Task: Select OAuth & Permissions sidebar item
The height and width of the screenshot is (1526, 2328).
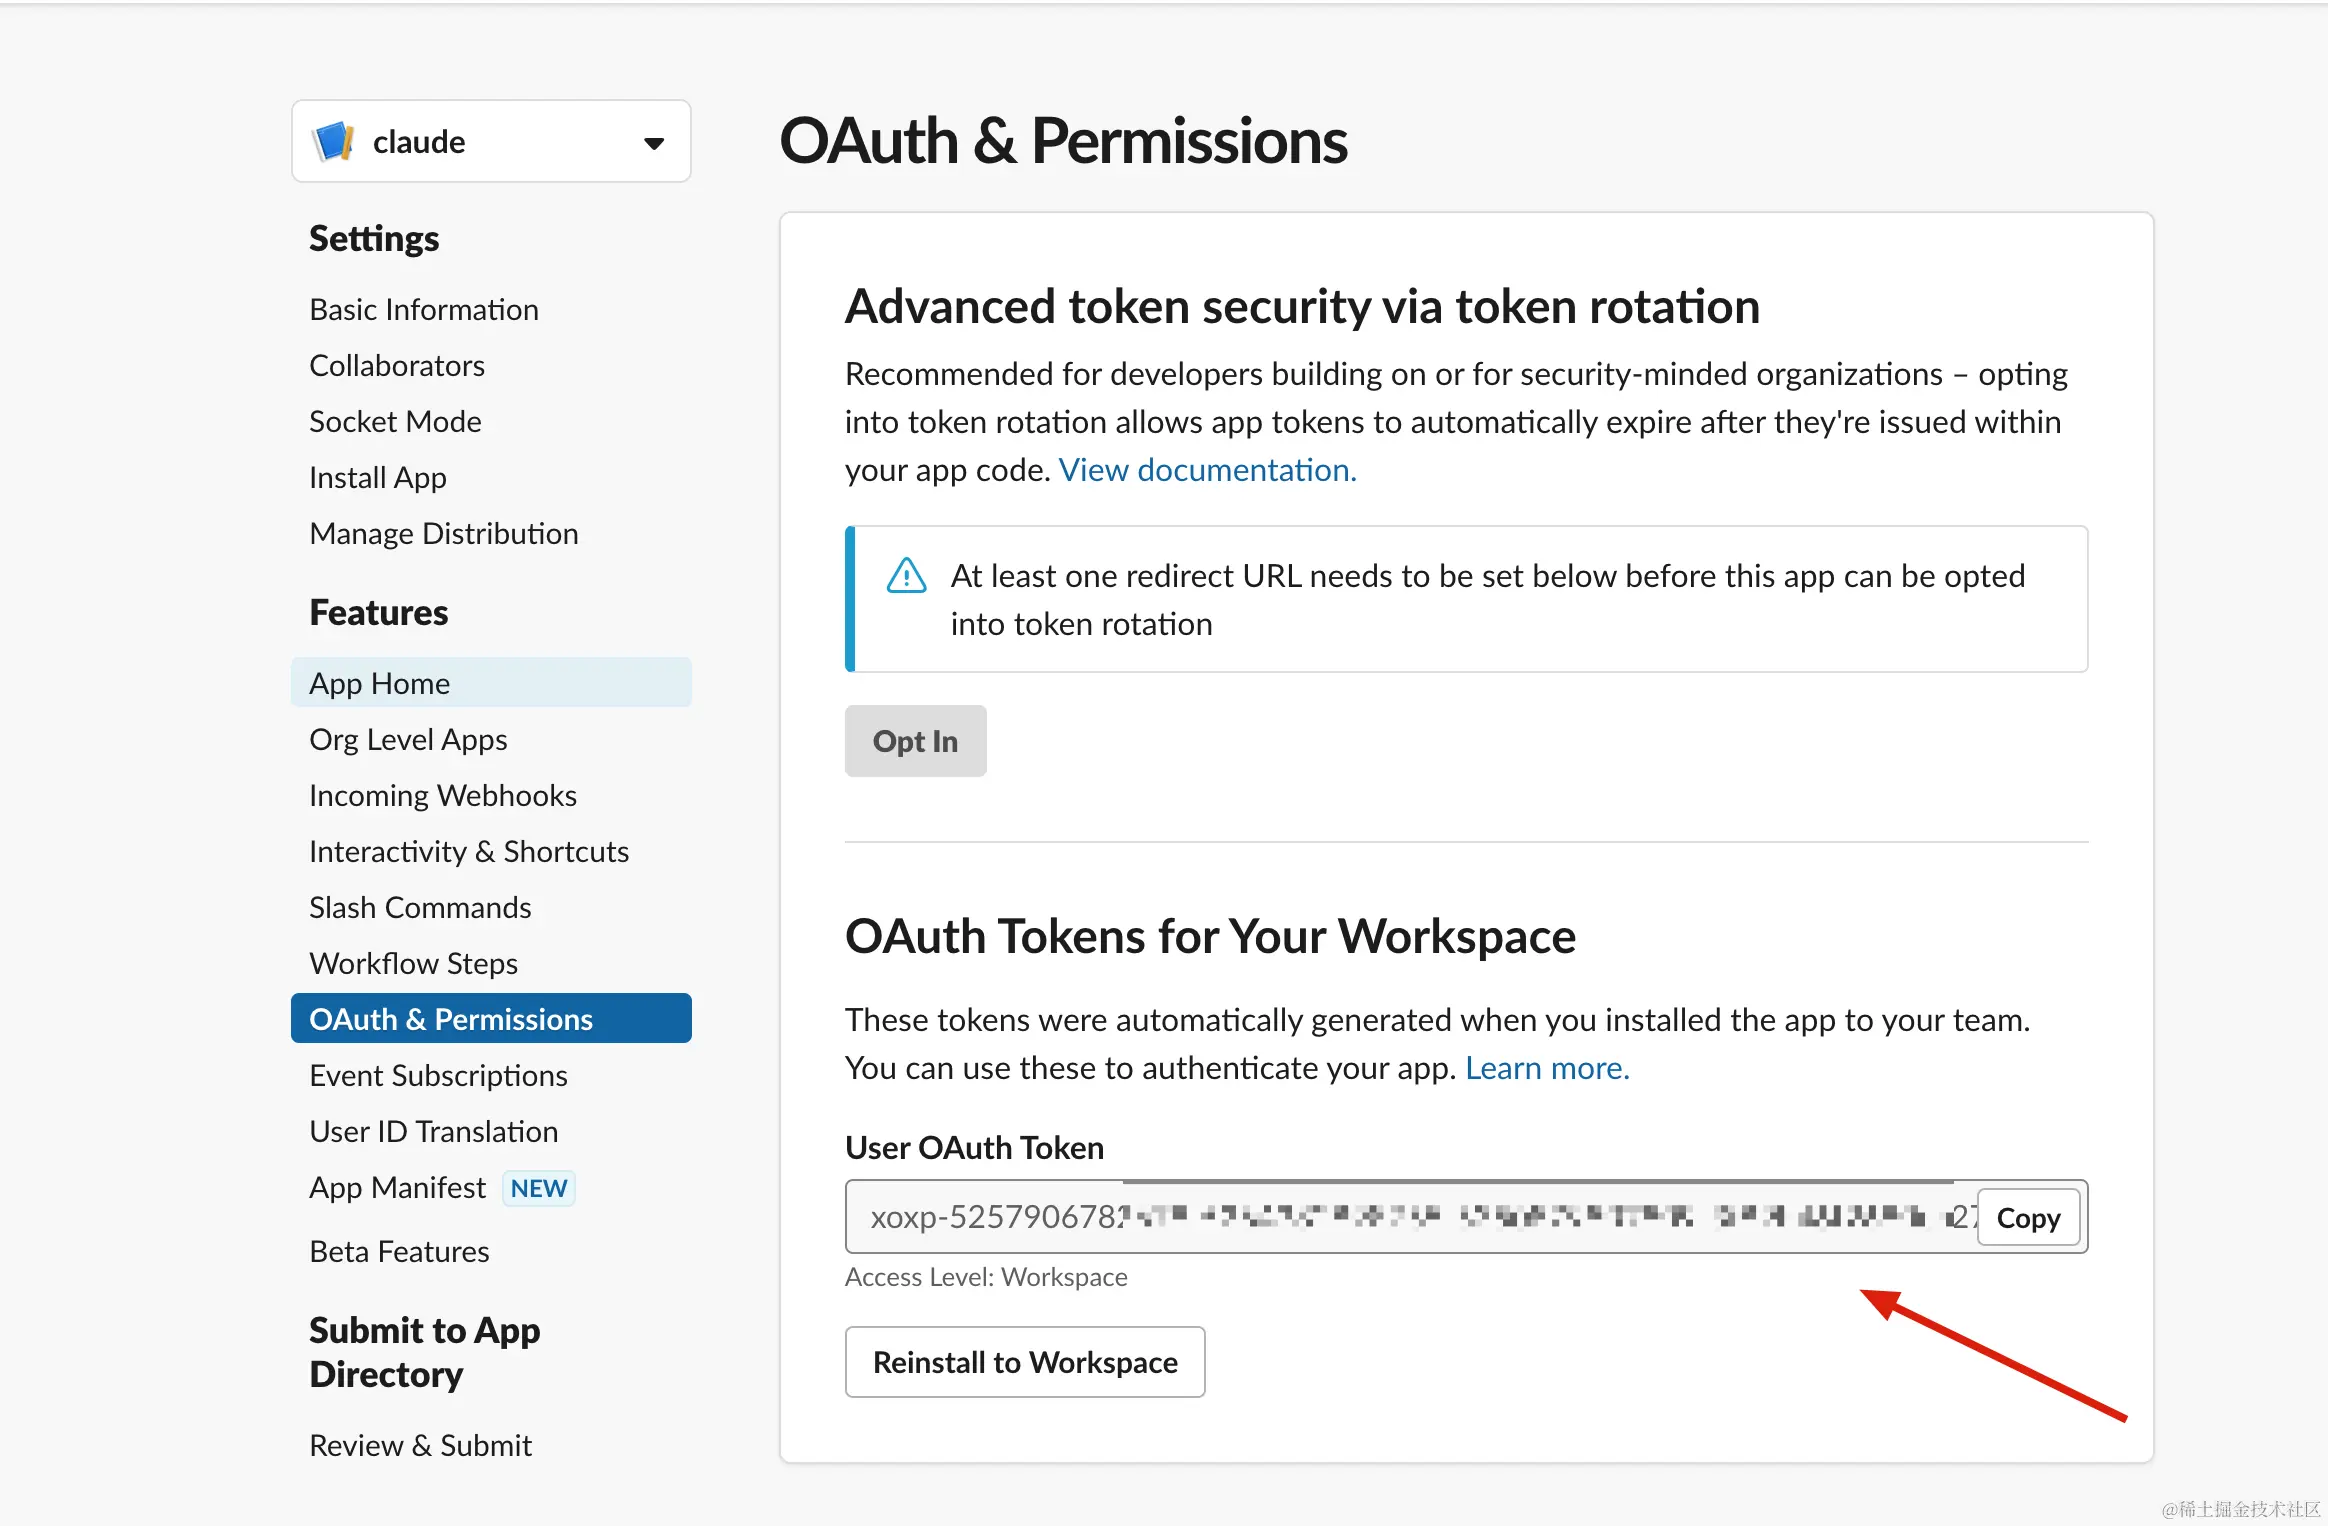Action: [x=450, y=1019]
